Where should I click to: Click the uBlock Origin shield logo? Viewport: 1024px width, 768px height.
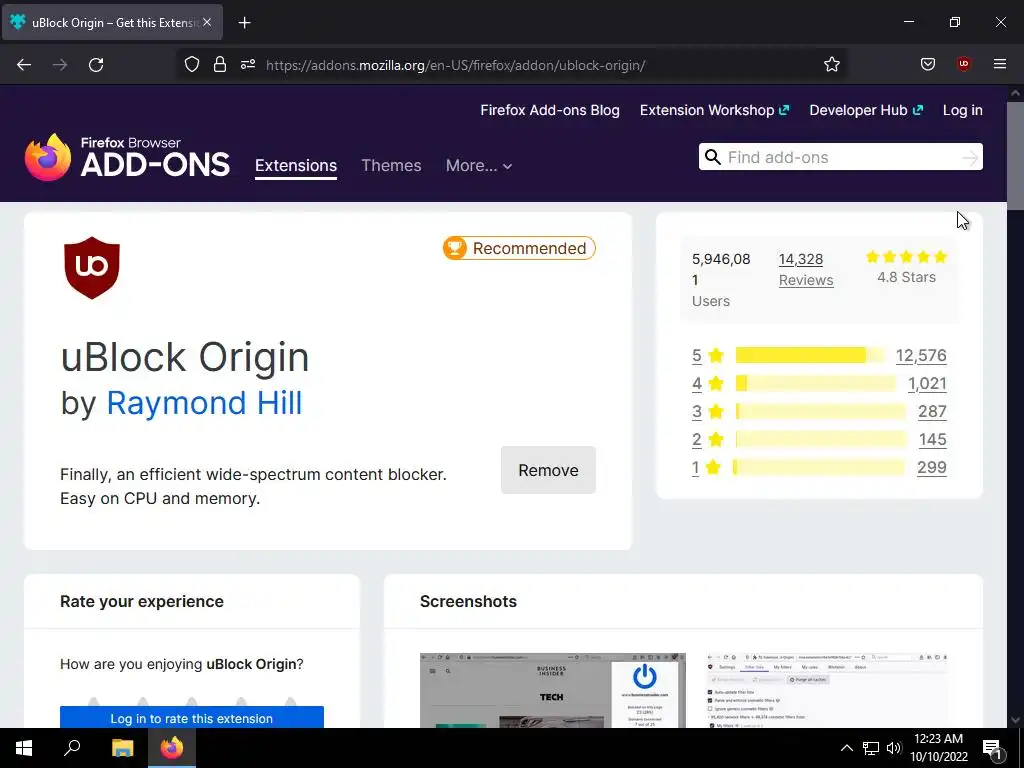(x=92, y=268)
